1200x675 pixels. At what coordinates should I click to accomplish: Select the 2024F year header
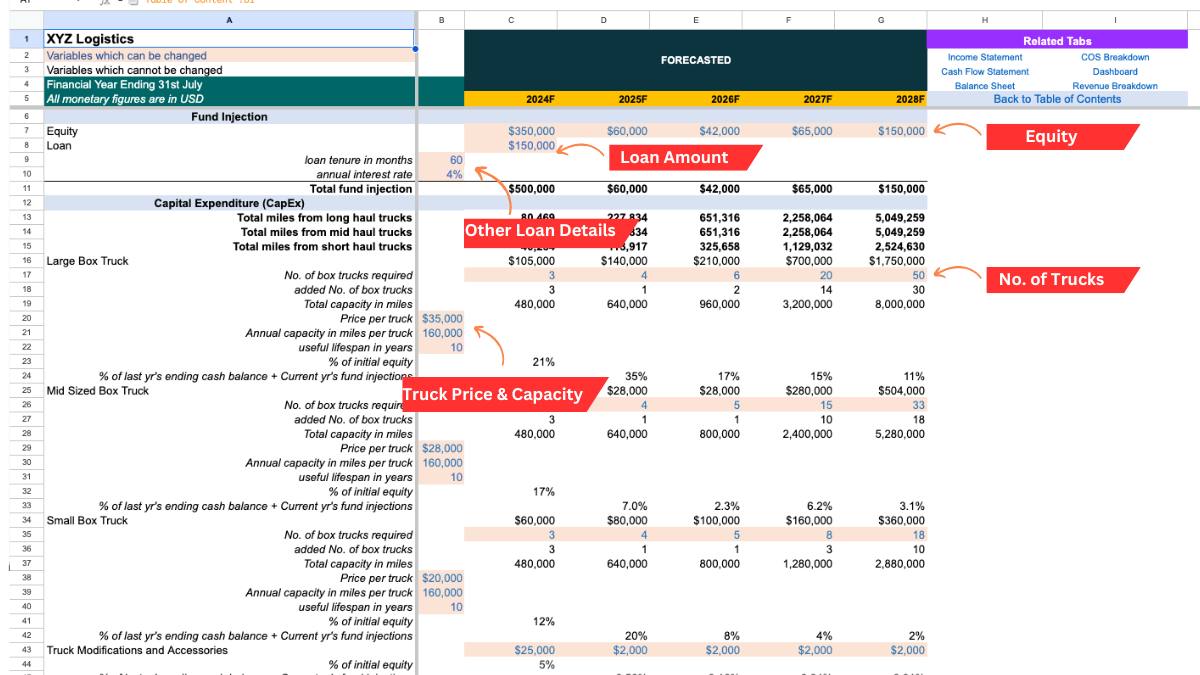tap(511, 99)
